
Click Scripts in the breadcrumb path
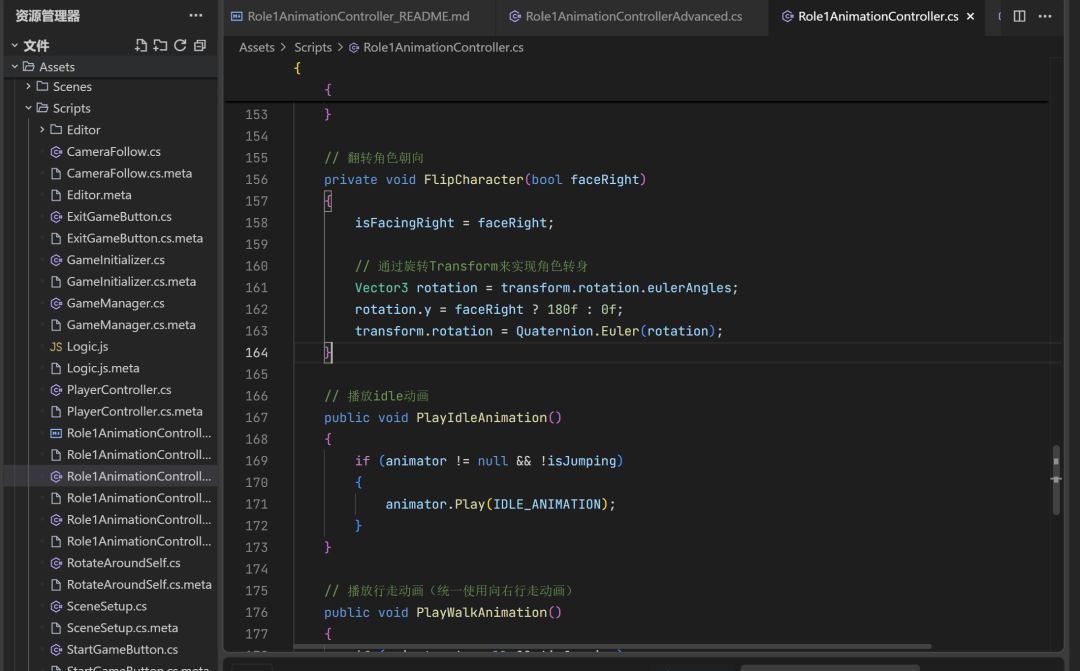[312, 47]
